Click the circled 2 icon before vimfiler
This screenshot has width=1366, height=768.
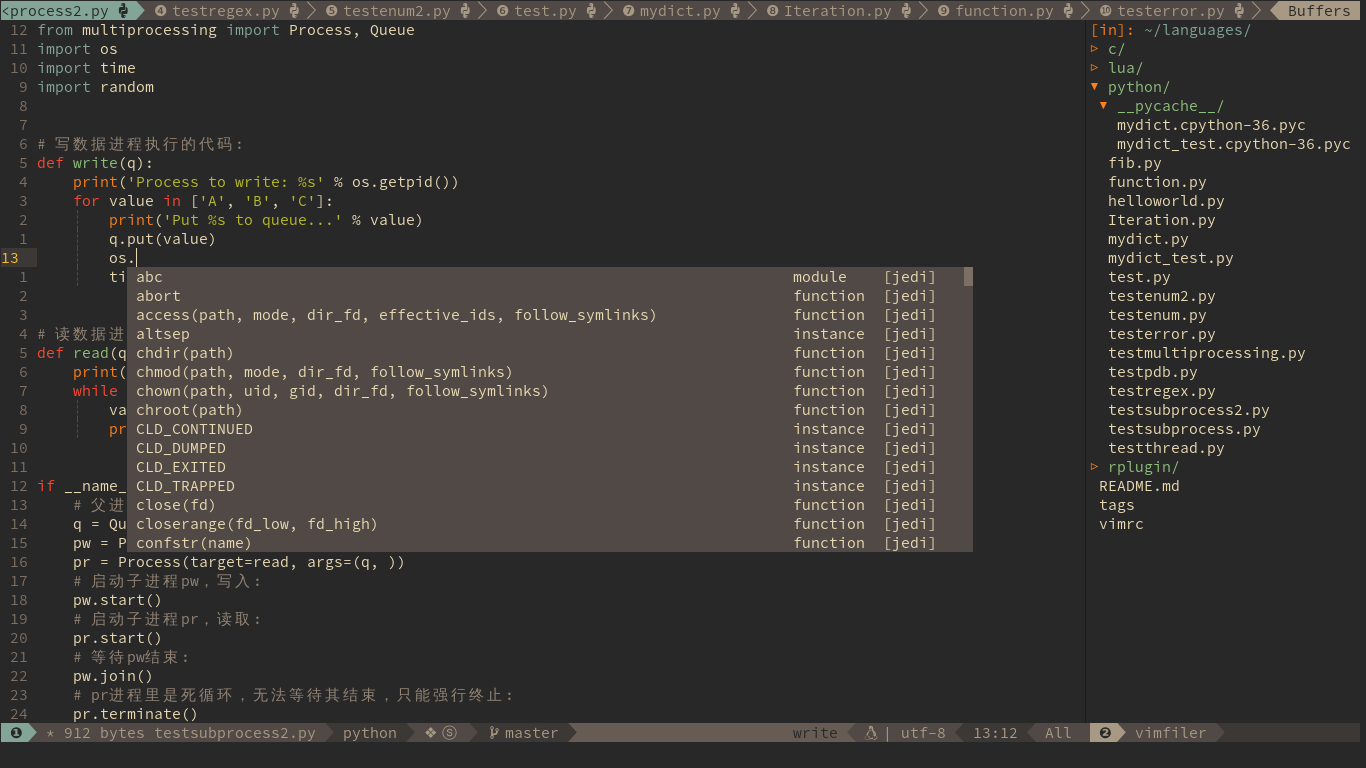(x=1106, y=732)
